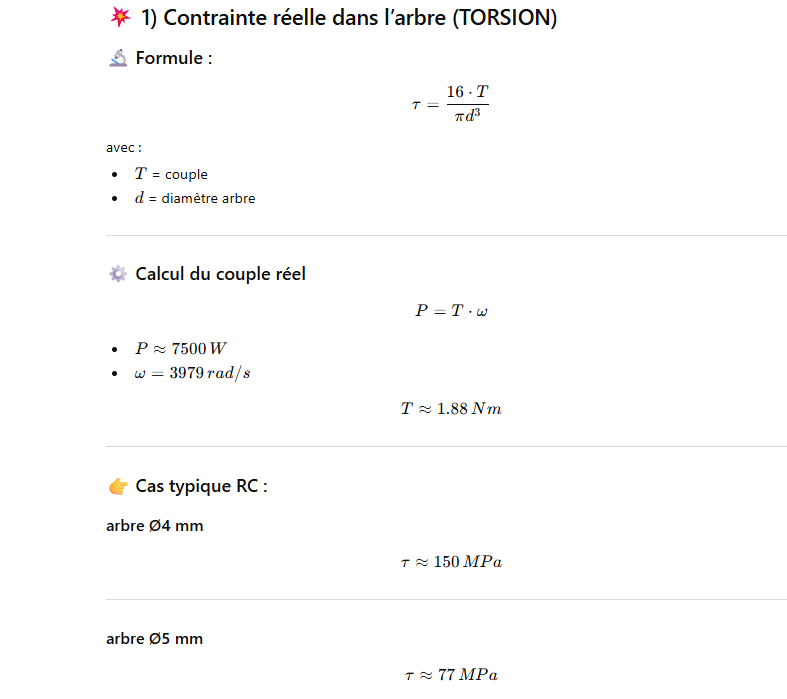Screen dimensions: 787x699
Task: Click the pointing hand emoji beside Cas typique RC
Action: [x=117, y=487]
